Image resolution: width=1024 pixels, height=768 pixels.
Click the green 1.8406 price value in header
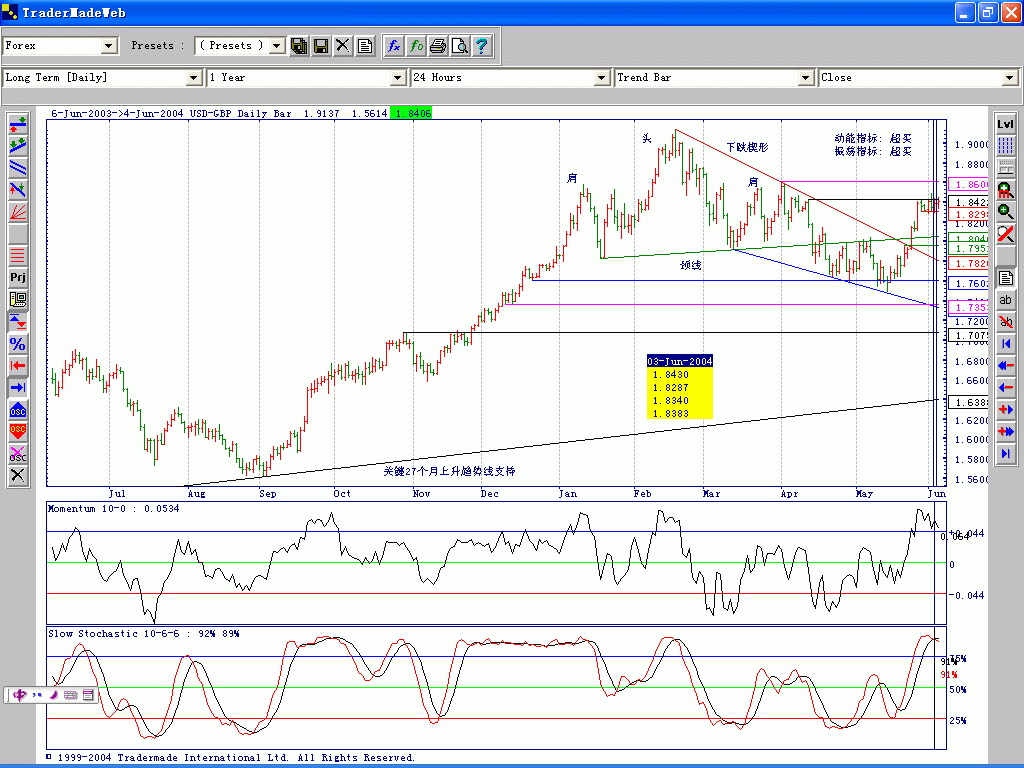click(x=411, y=113)
